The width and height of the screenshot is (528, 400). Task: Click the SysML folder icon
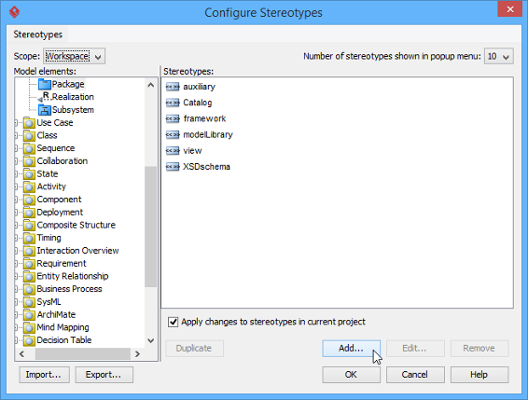pyautogui.click(x=29, y=302)
